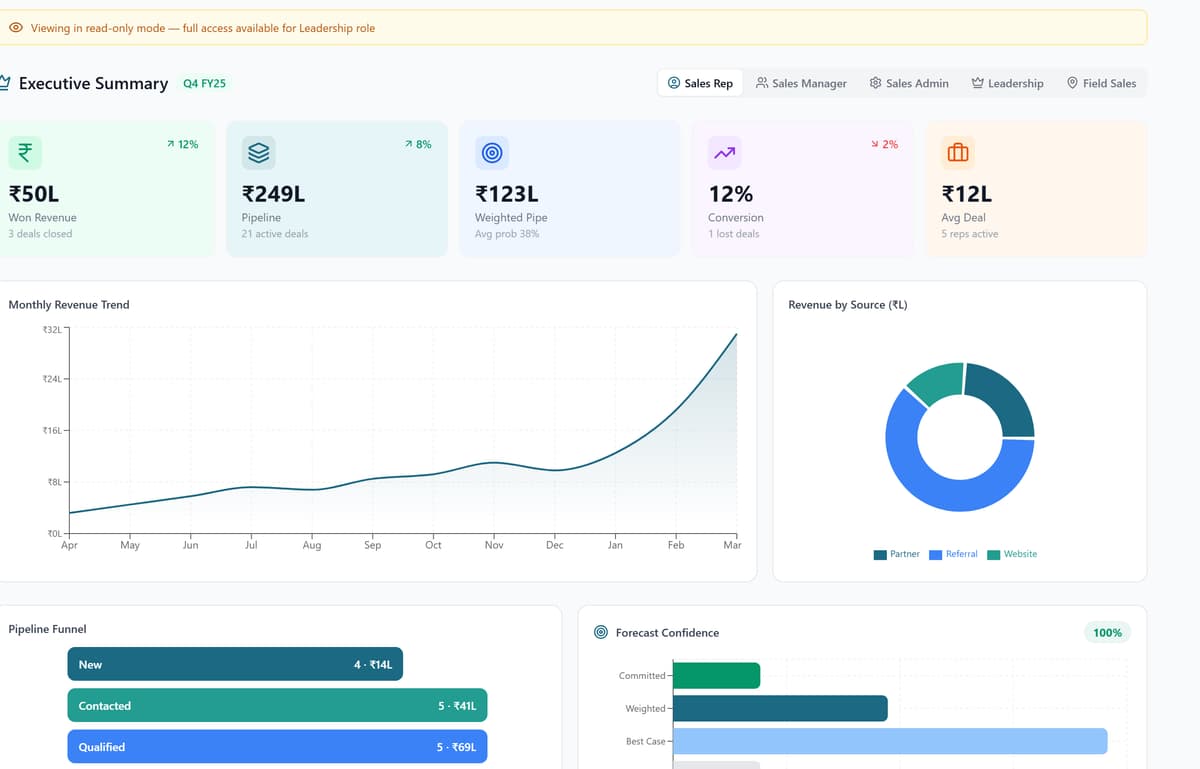This screenshot has width=1200, height=769.
Task: Click the Monthly Revenue Trend title
Action: (69, 304)
